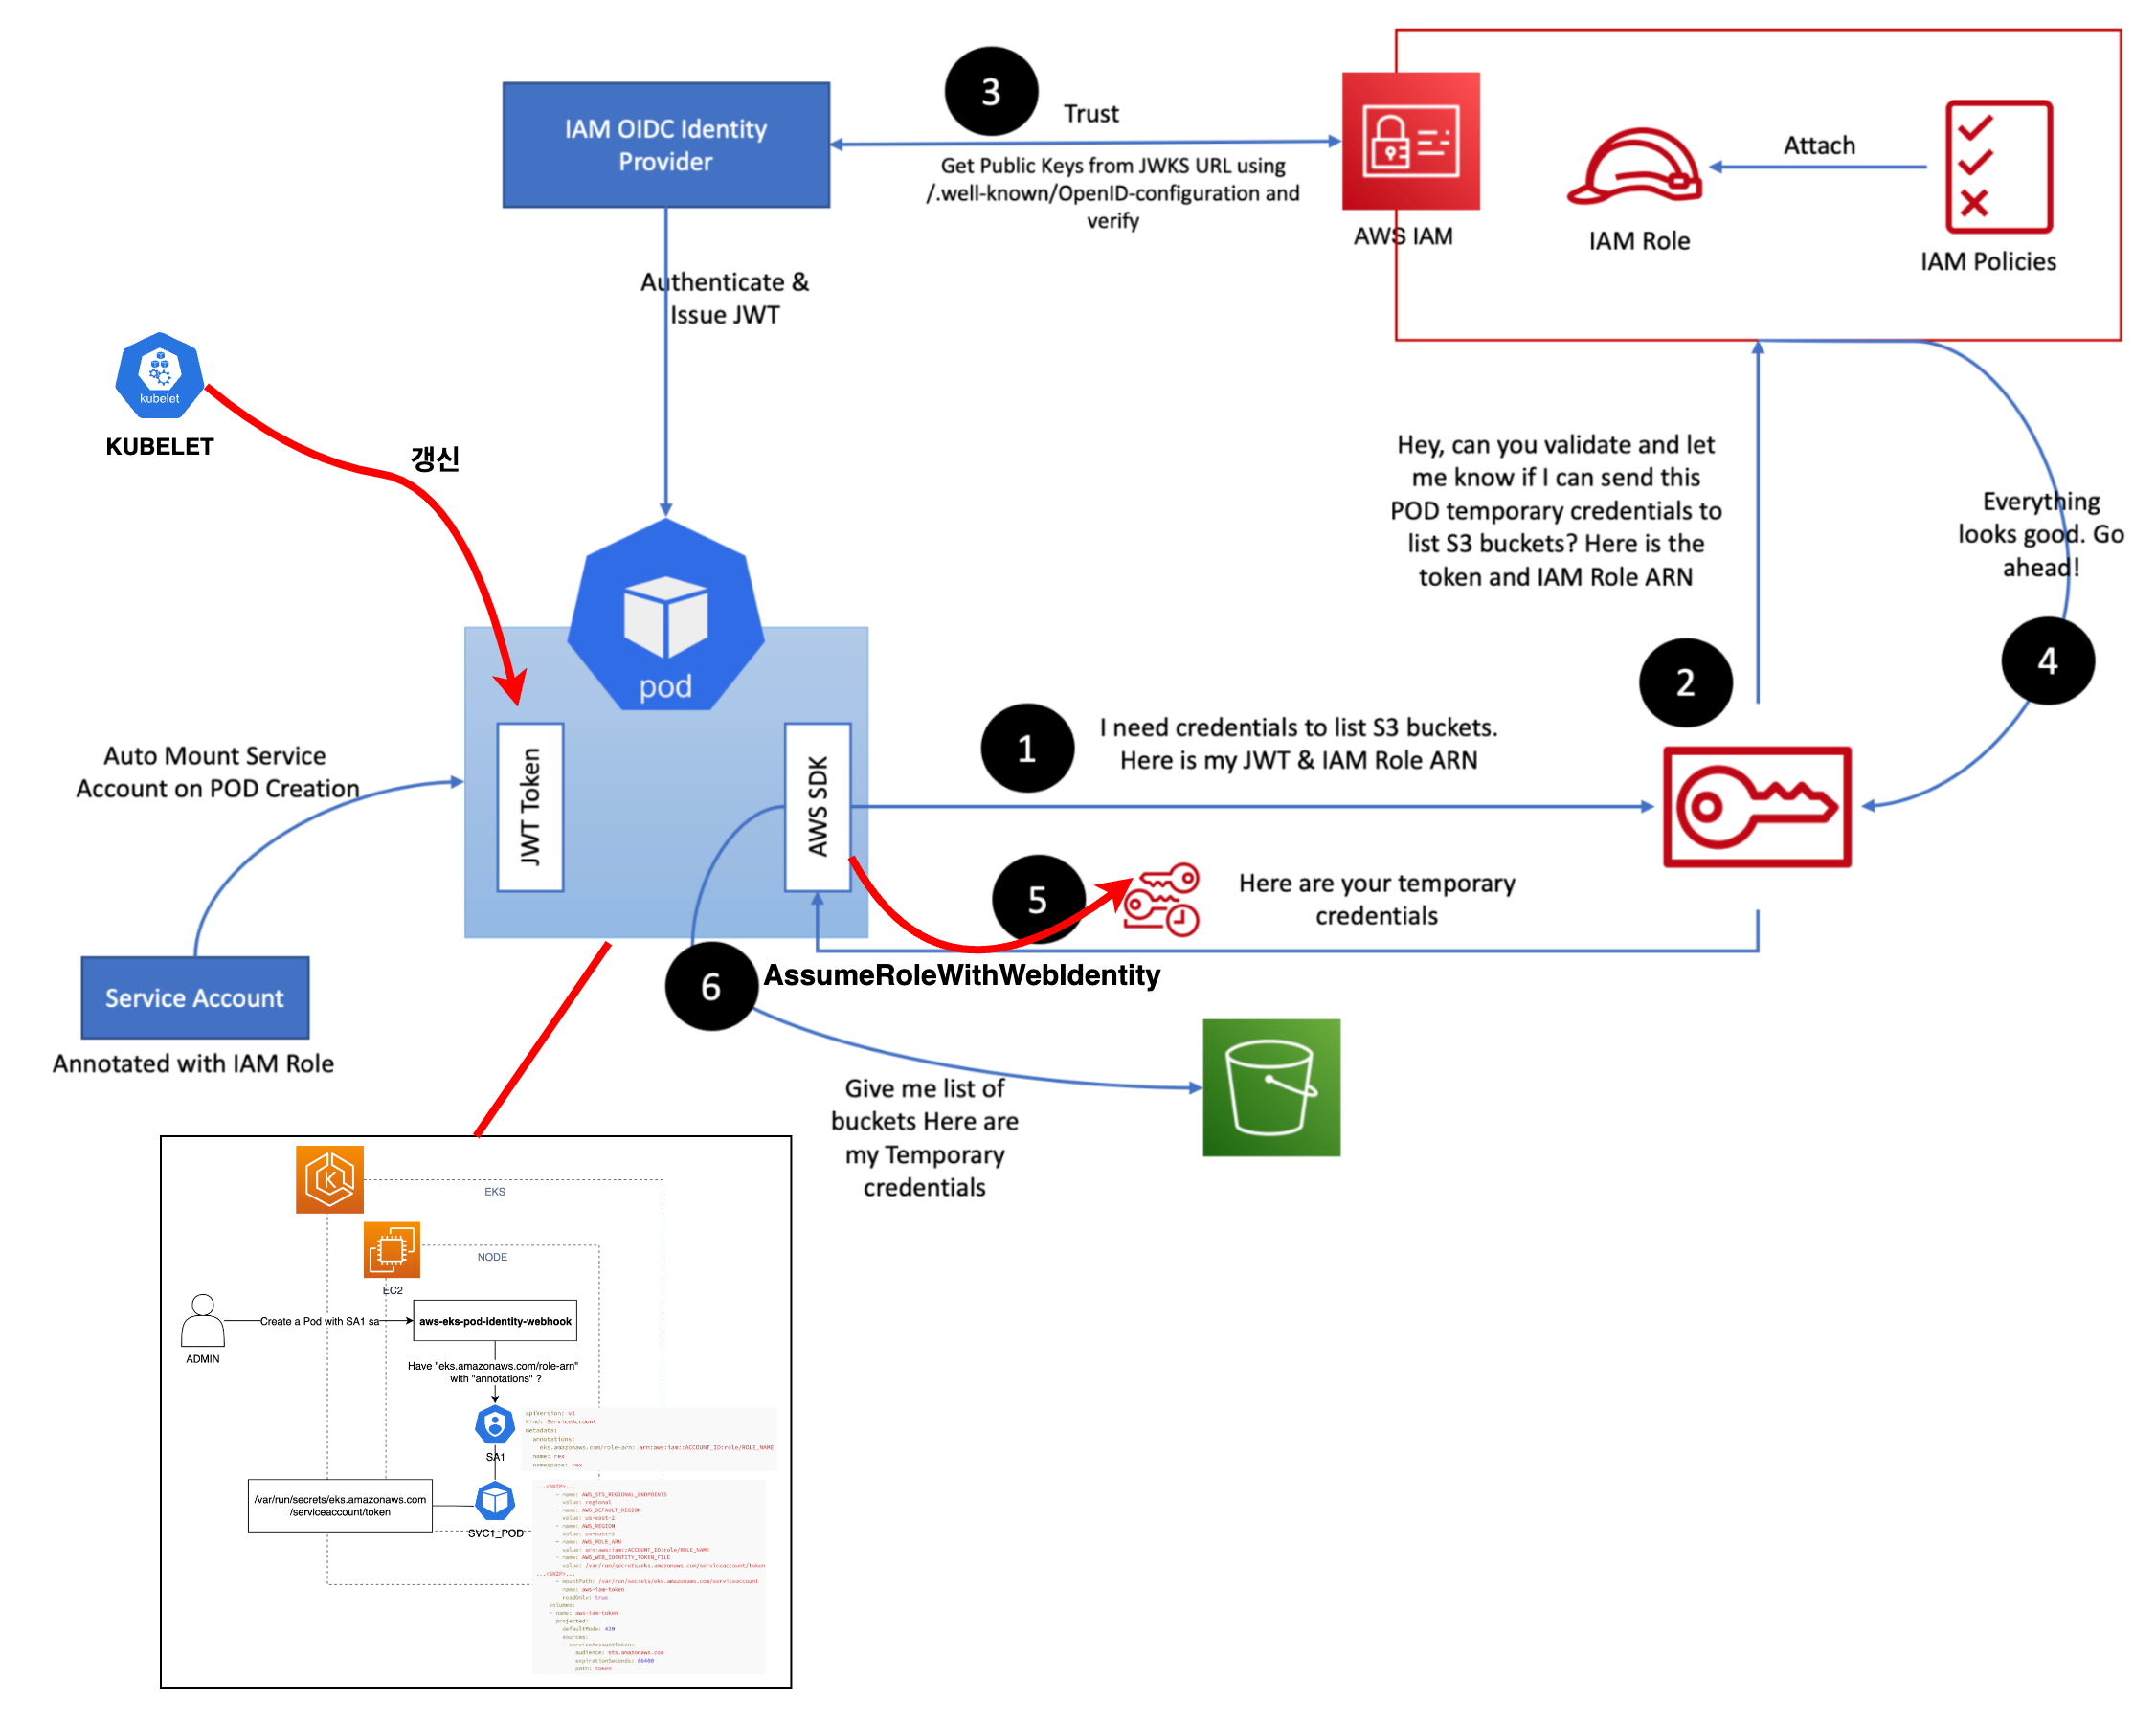Click the "AWS_WEB_IDENTITY_TOKEN_FILE" YAML line
Screen dimensions: 2156x1723
(x=614, y=1558)
